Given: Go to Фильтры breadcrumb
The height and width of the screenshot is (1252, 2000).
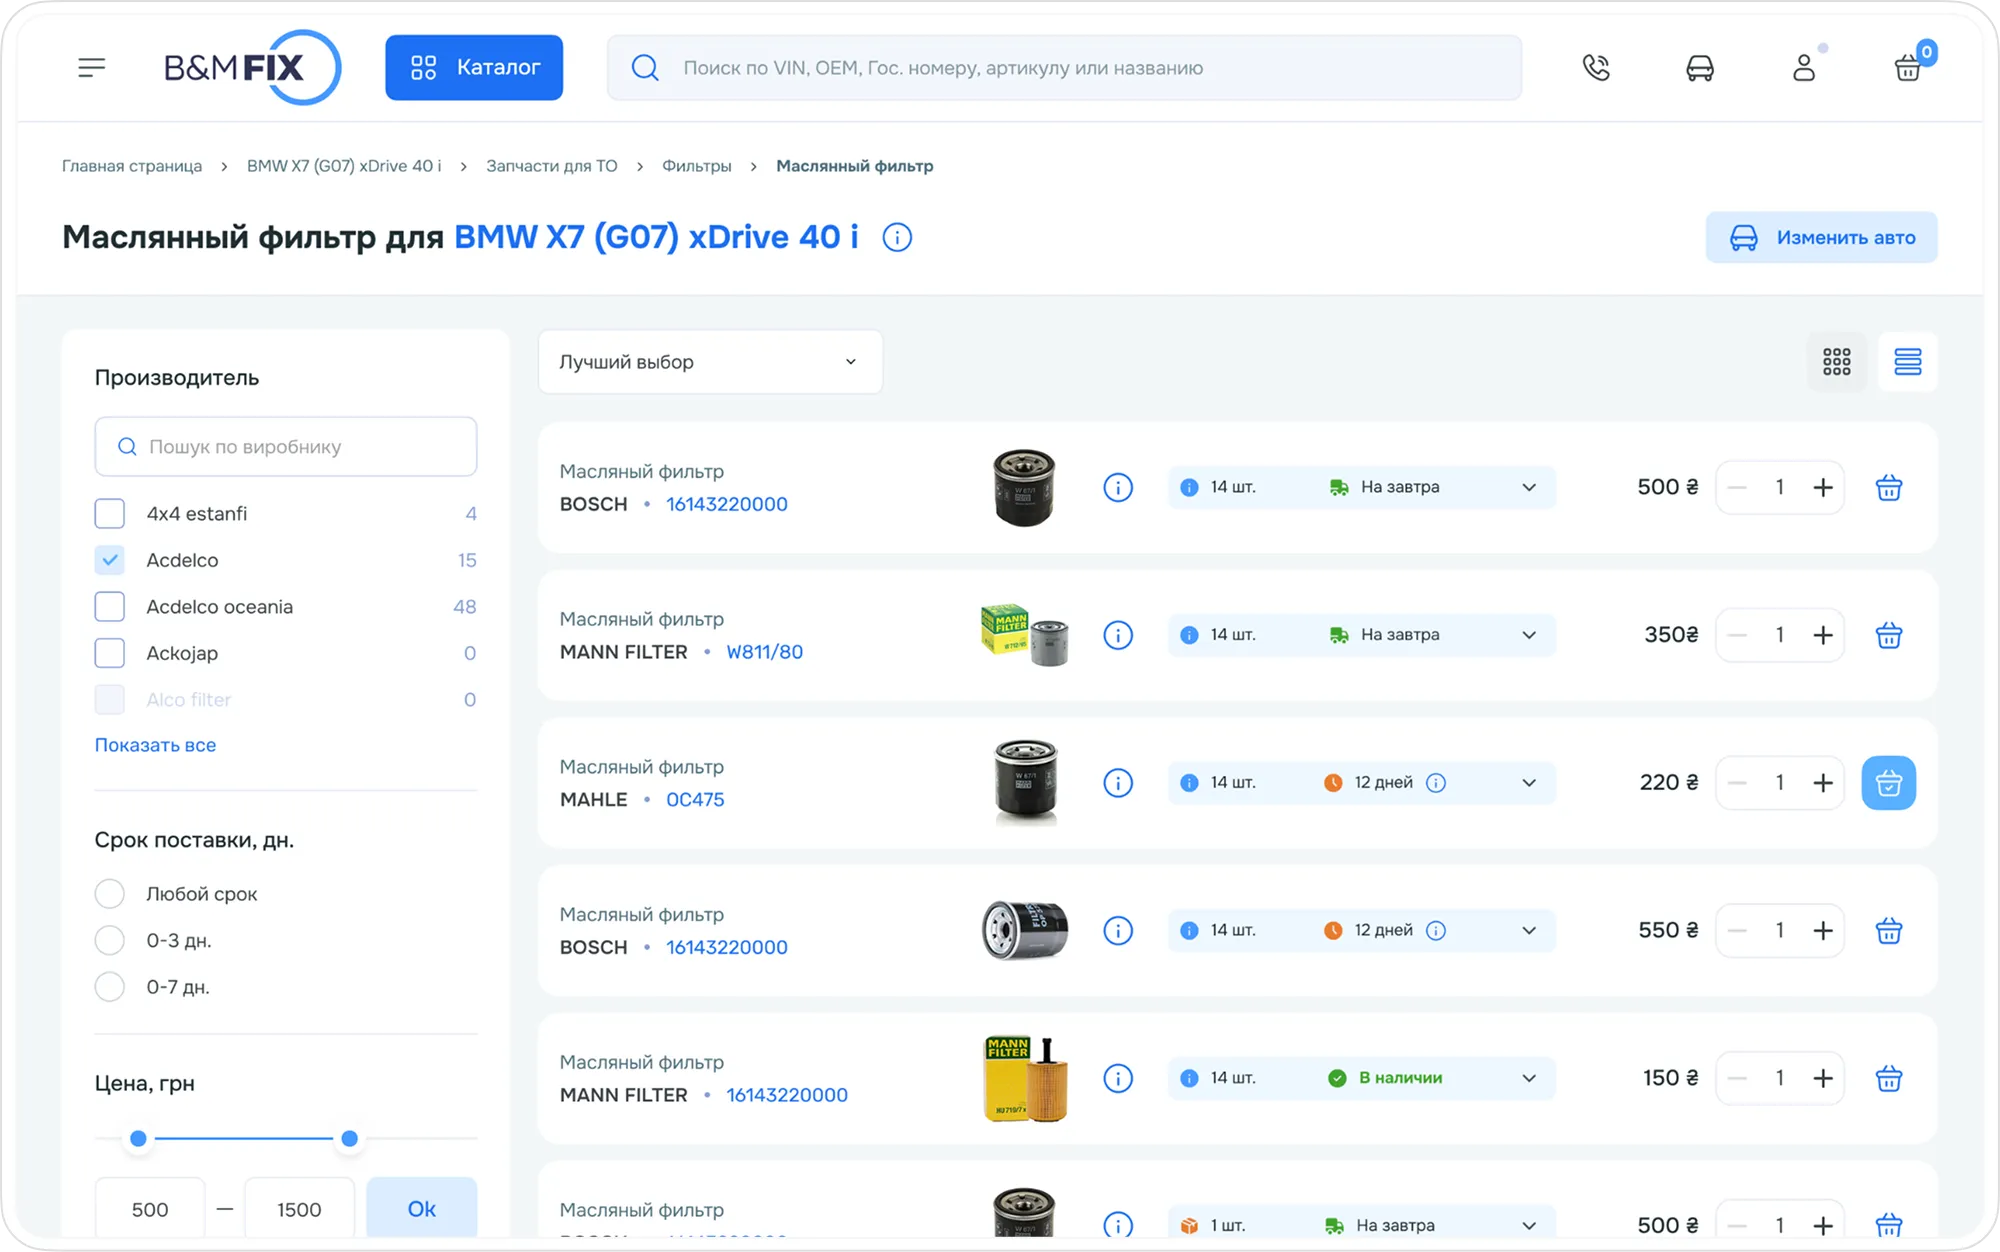Looking at the screenshot, I should (696, 166).
